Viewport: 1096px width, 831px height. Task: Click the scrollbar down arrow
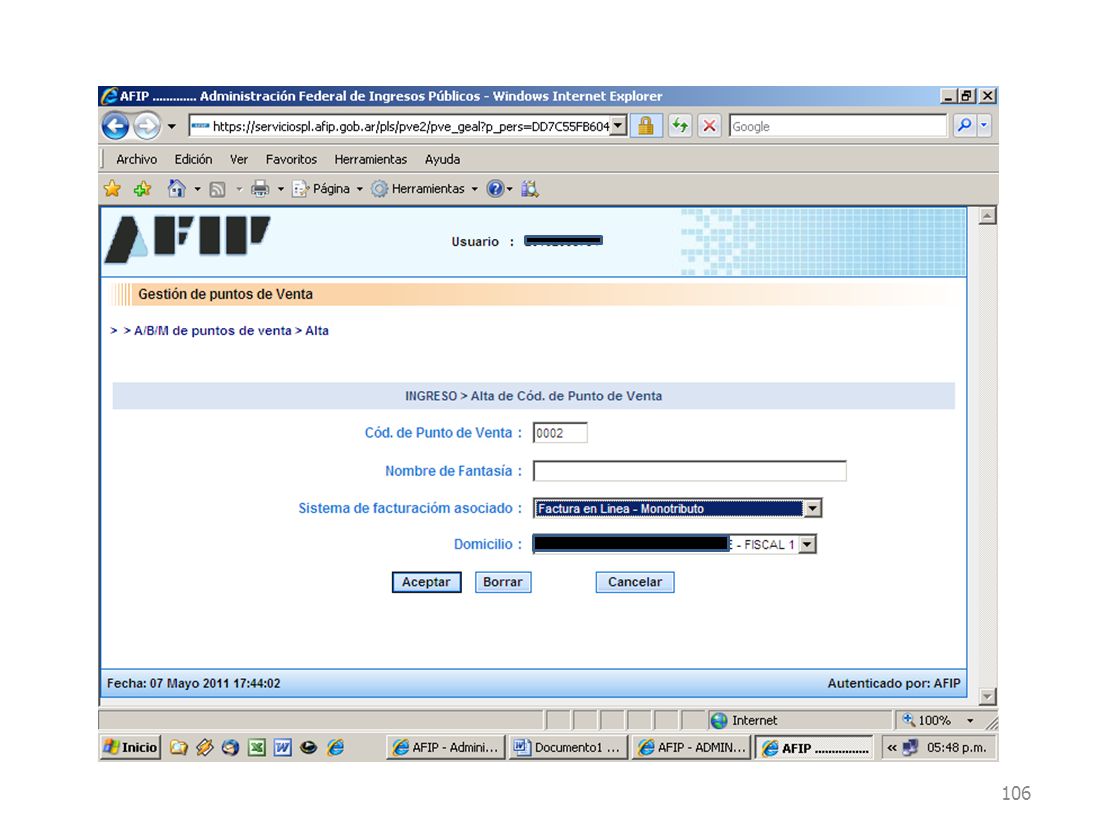pyautogui.click(x=987, y=696)
